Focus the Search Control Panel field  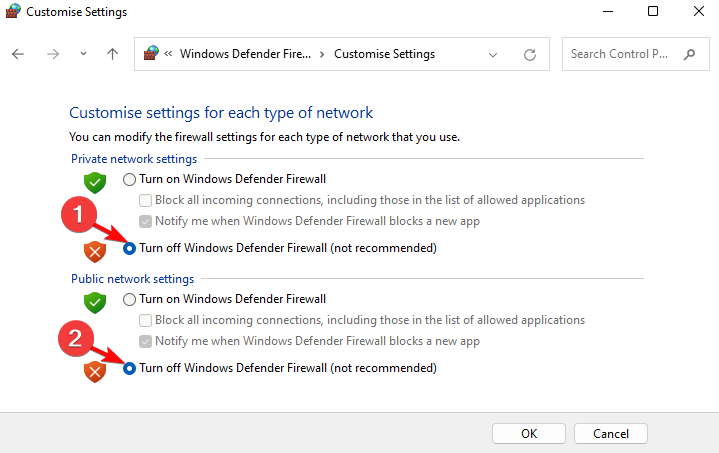click(x=636, y=54)
